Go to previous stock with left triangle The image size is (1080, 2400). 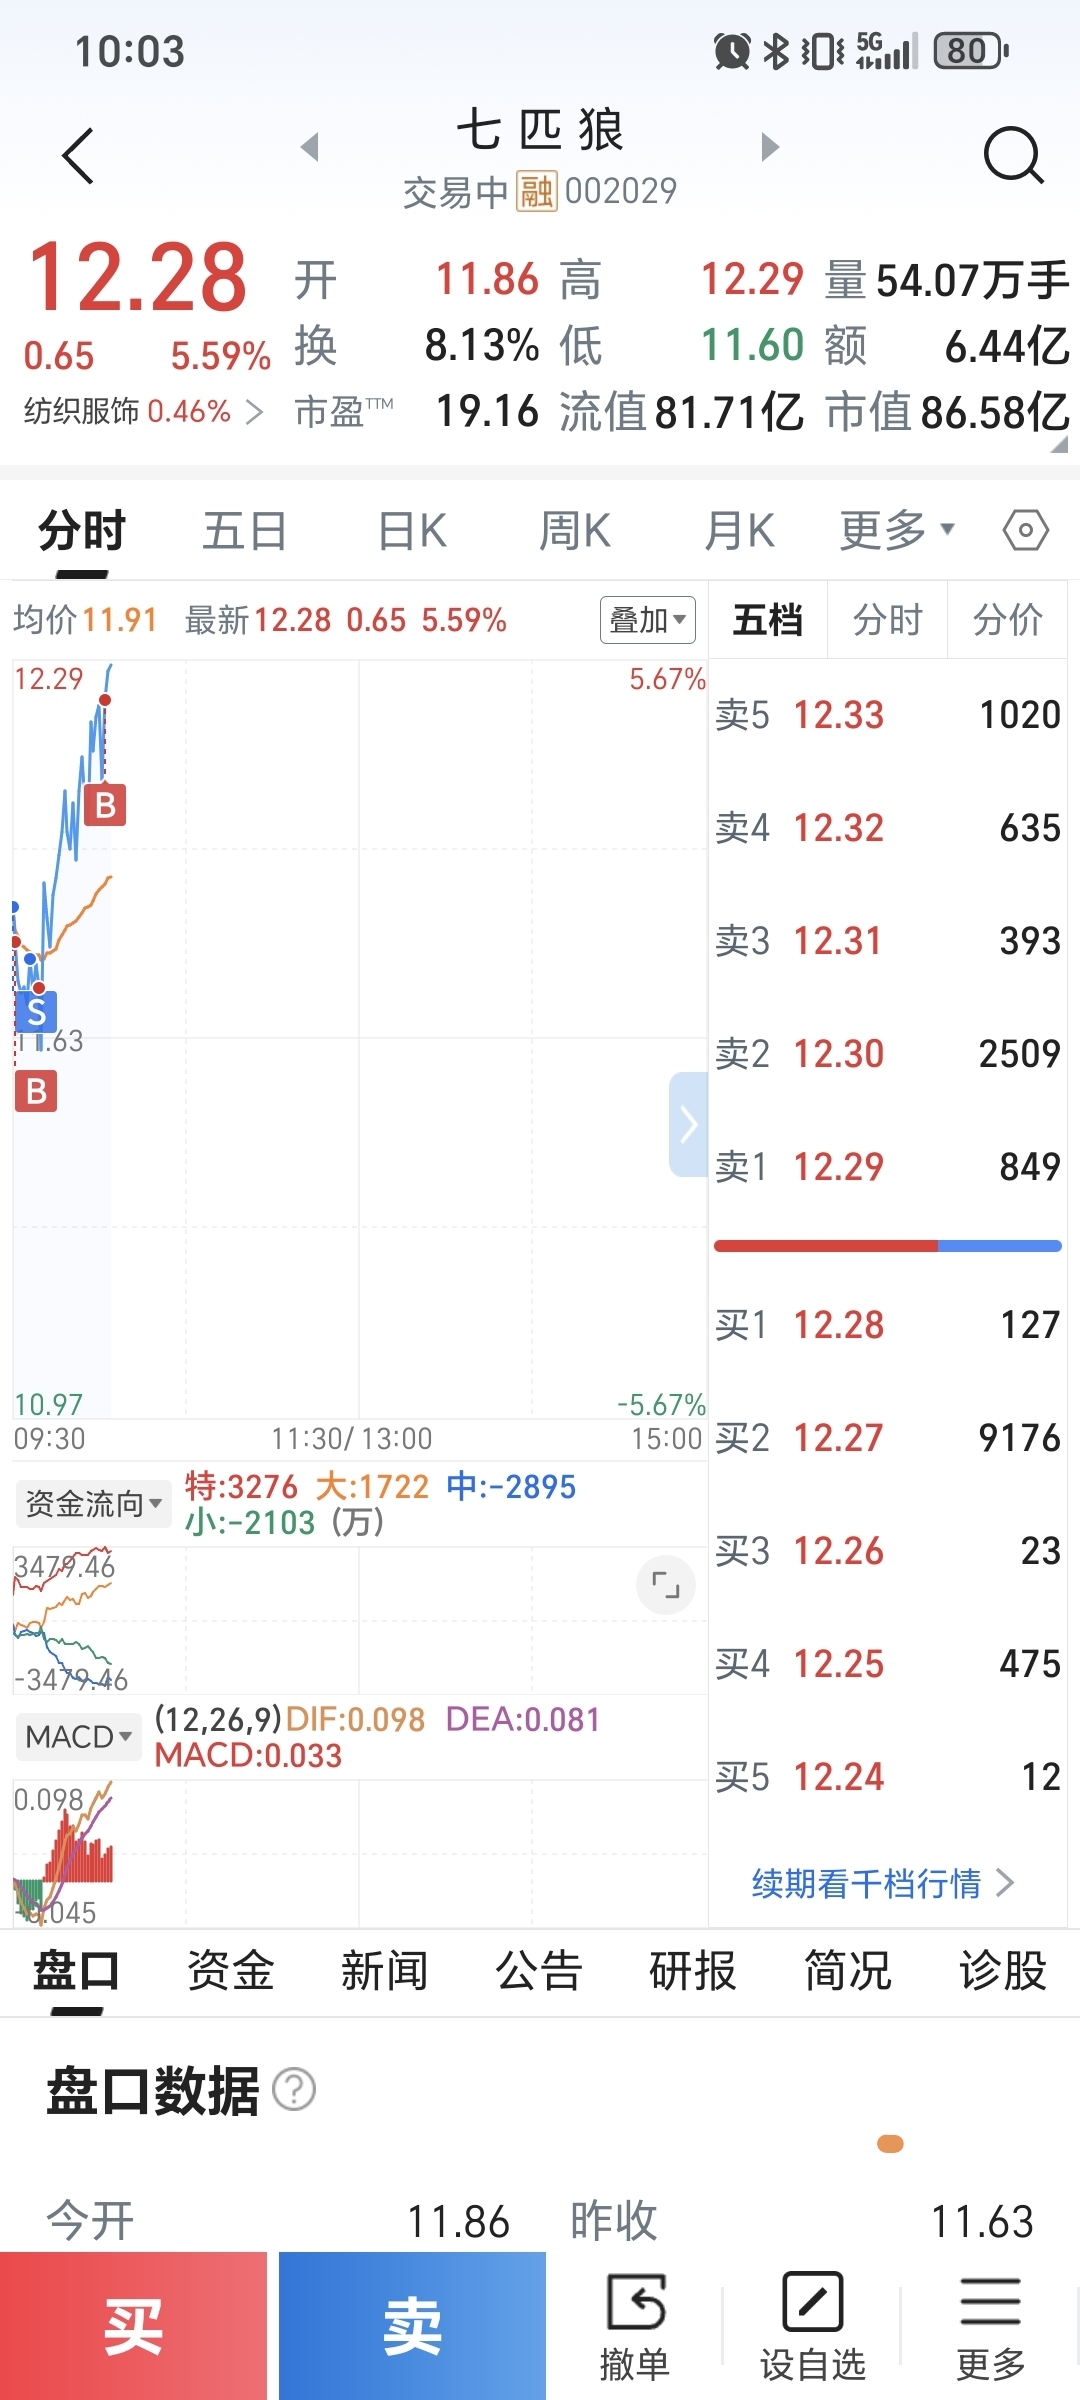pos(310,147)
